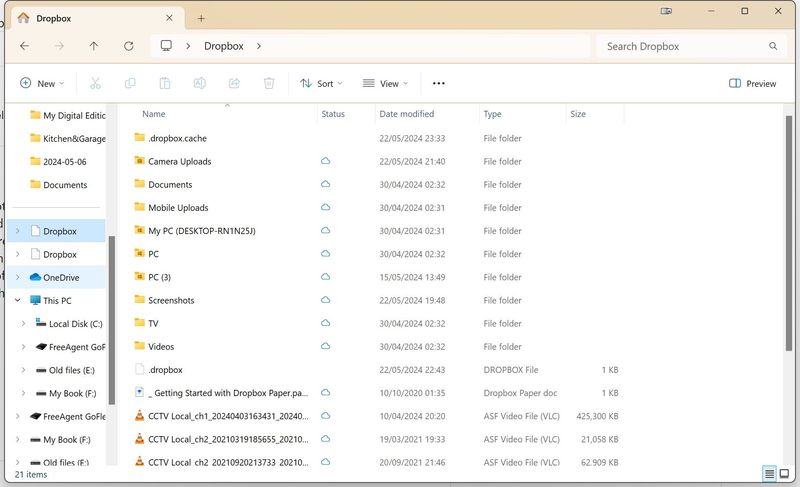Open the Sort dropdown menu
800x487 pixels.
click(x=321, y=84)
